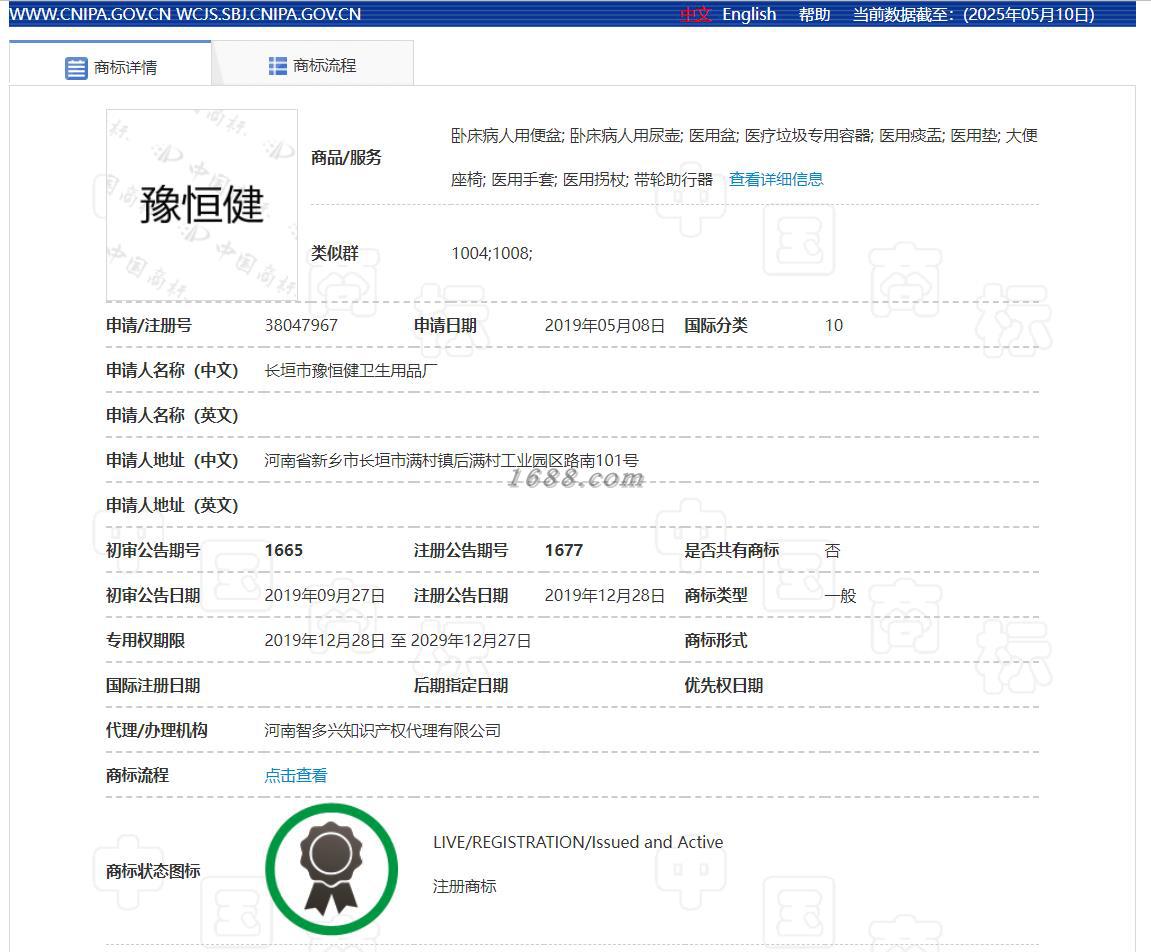The width and height of the screenshot is (1151, 952).
Task: Select registration announcement date 2019年12月28日
Action: (605, 595)
